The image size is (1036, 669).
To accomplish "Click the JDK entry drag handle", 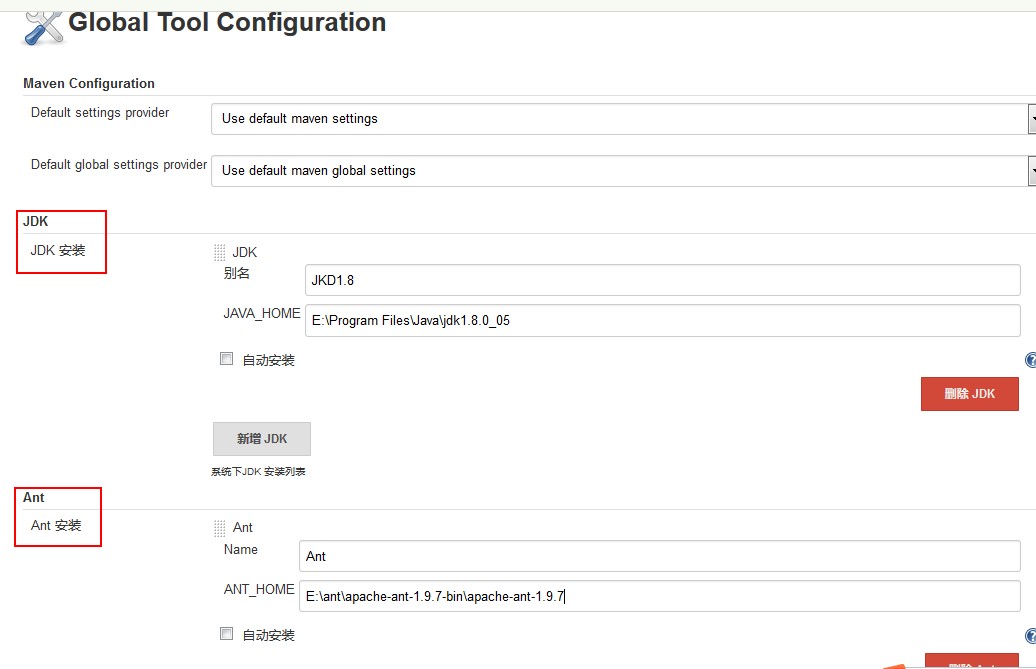I will click(220, 253).
